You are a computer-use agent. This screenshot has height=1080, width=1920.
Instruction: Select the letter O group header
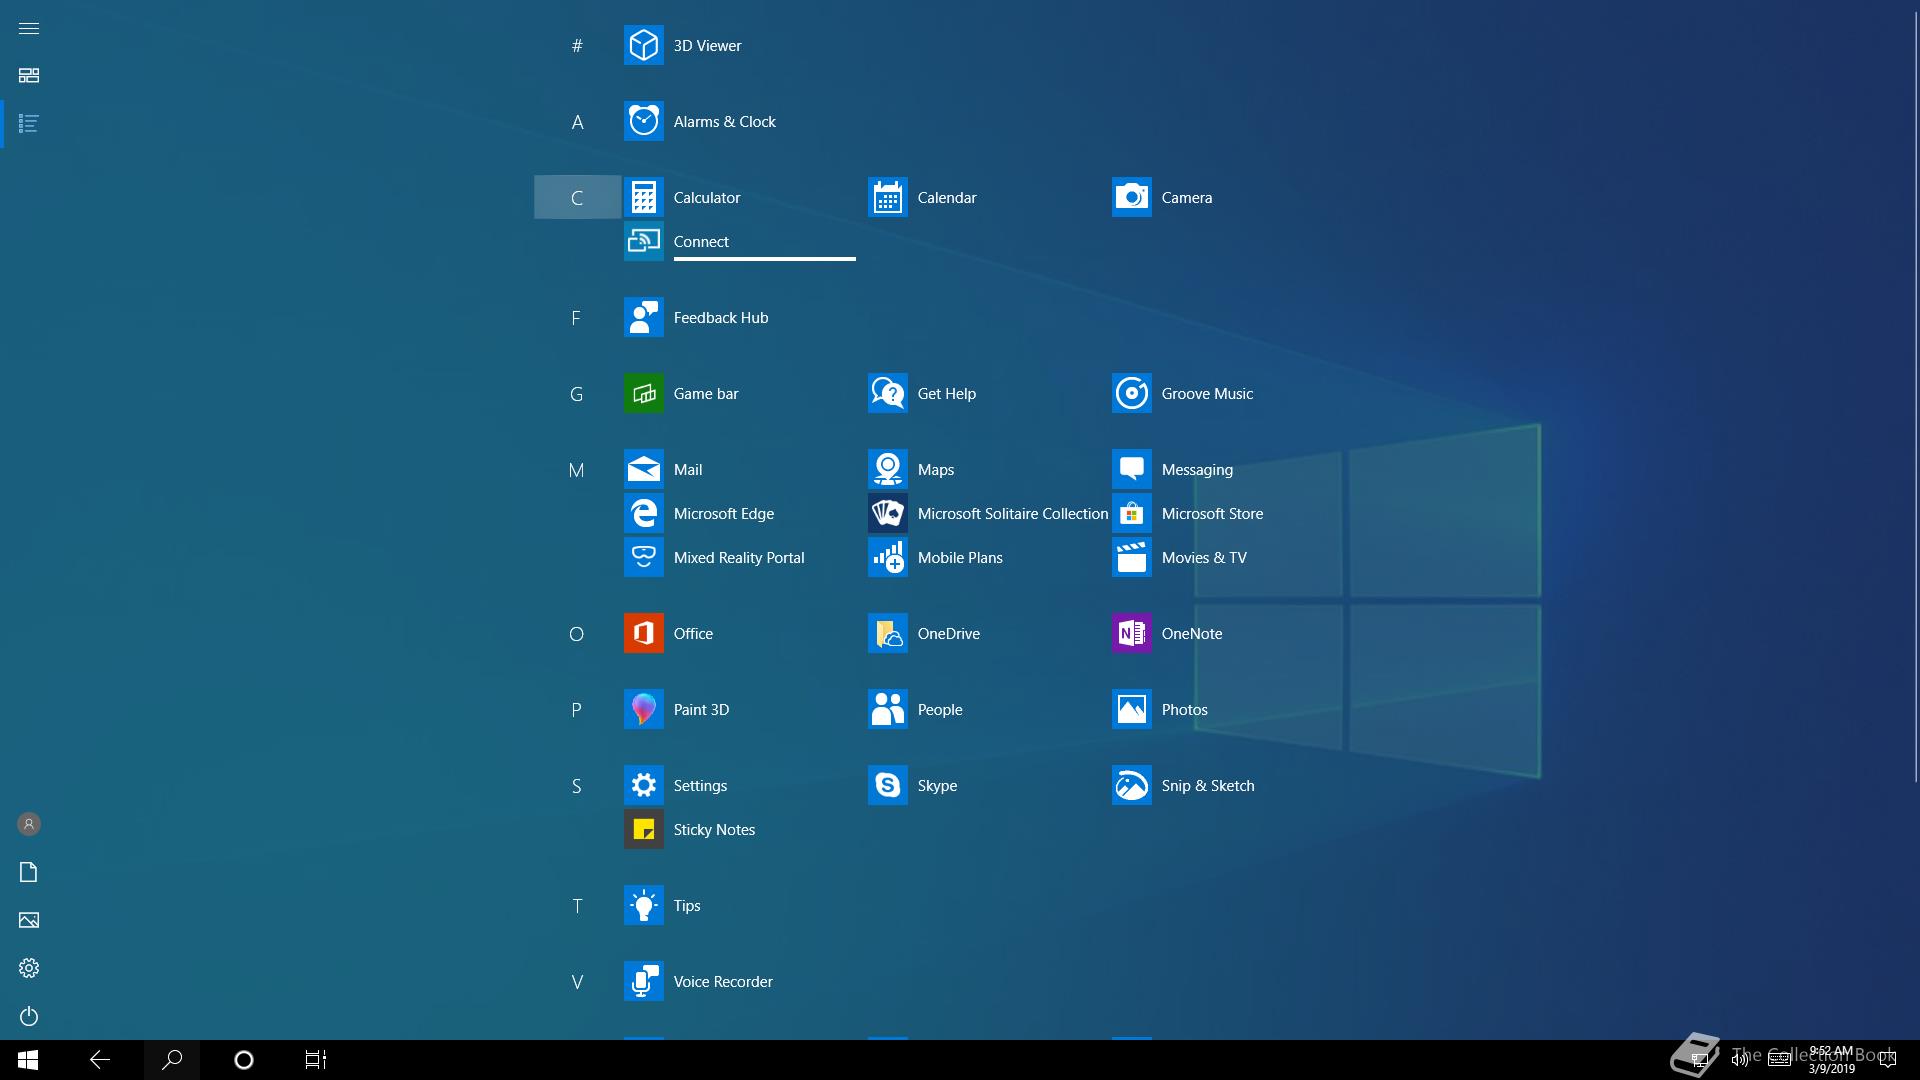(577, 633)
